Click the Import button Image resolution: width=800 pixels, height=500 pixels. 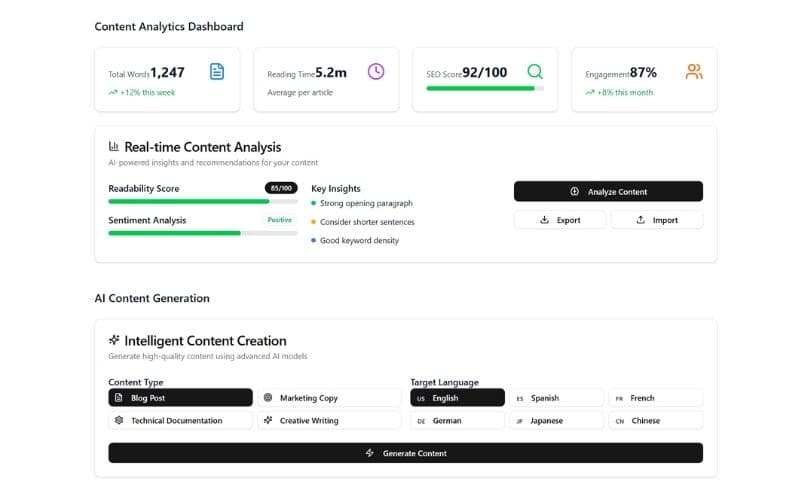pyautogui.click(x=657, y=220)
